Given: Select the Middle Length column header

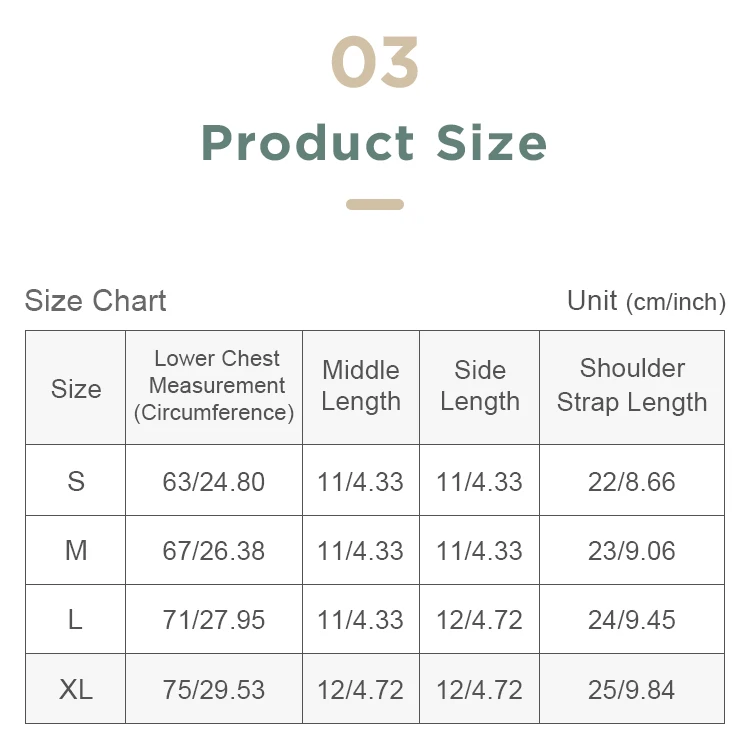Looking at the screenshot, I should (361, 386).
